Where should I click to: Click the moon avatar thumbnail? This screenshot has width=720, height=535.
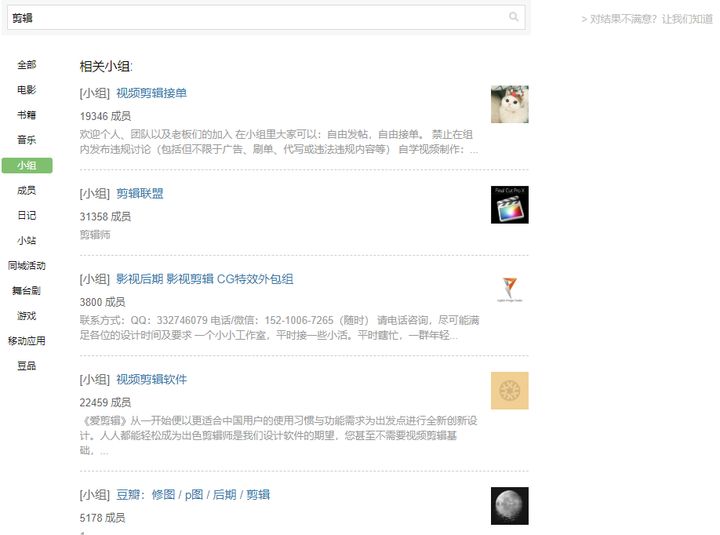pyautogui.click(x=510, y=506)
